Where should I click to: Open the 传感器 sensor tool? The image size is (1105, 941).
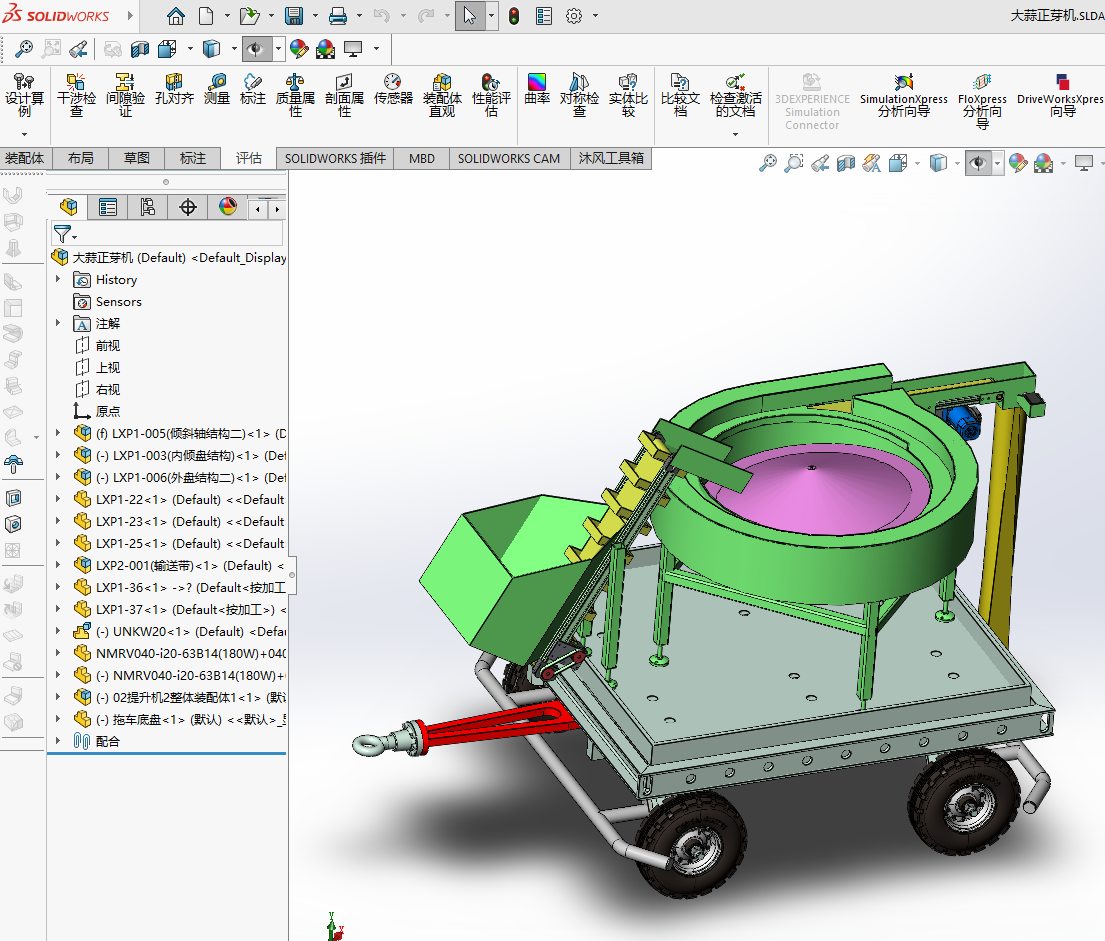pos(393,90)
